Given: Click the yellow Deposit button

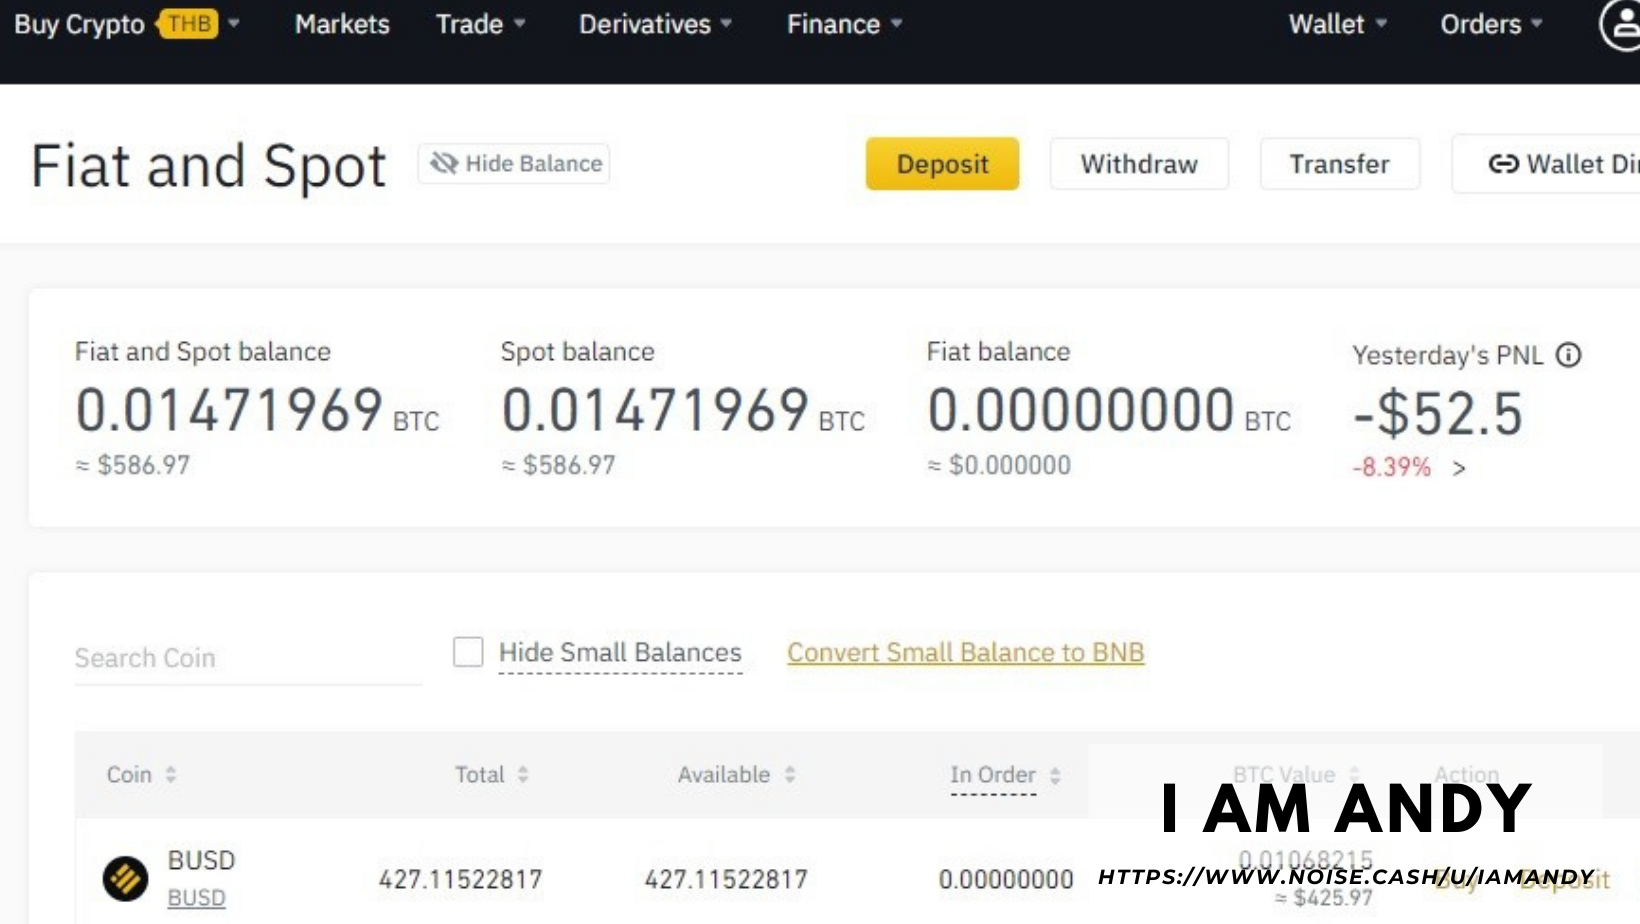Looking at the screenshot, I should (x=942, y=164).
